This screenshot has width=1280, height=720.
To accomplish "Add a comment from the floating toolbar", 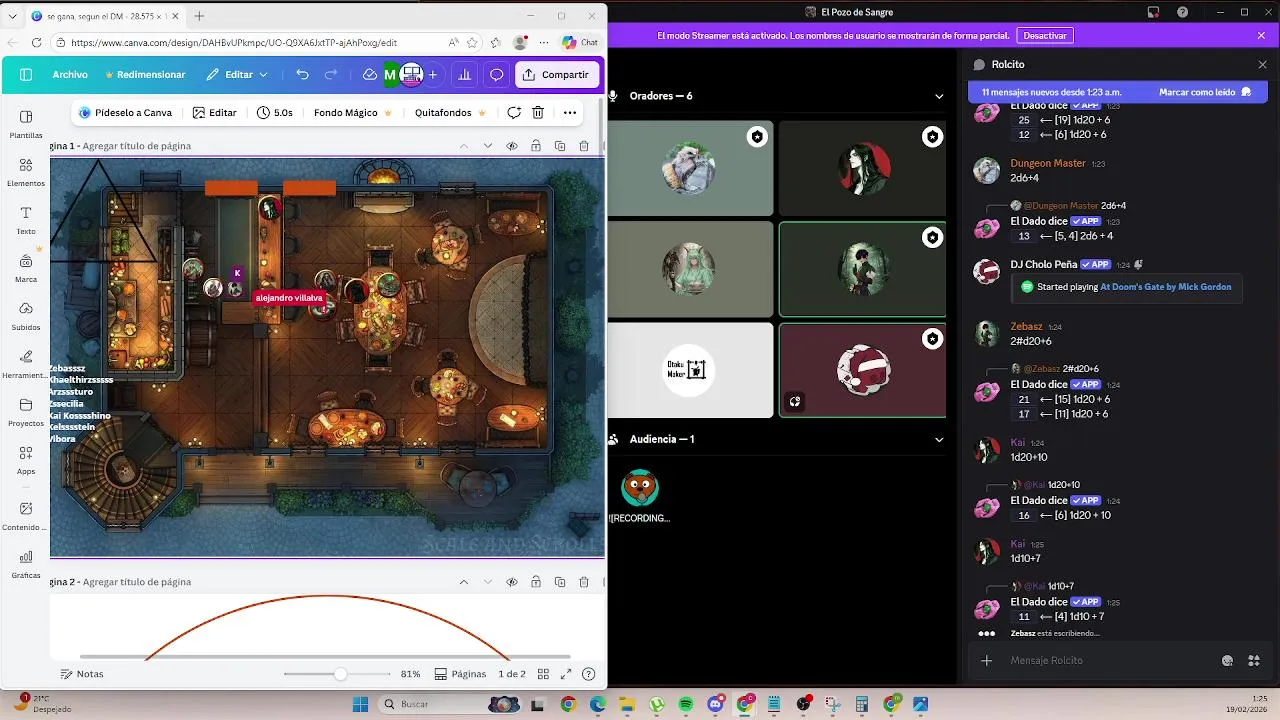I will [514, 113].
